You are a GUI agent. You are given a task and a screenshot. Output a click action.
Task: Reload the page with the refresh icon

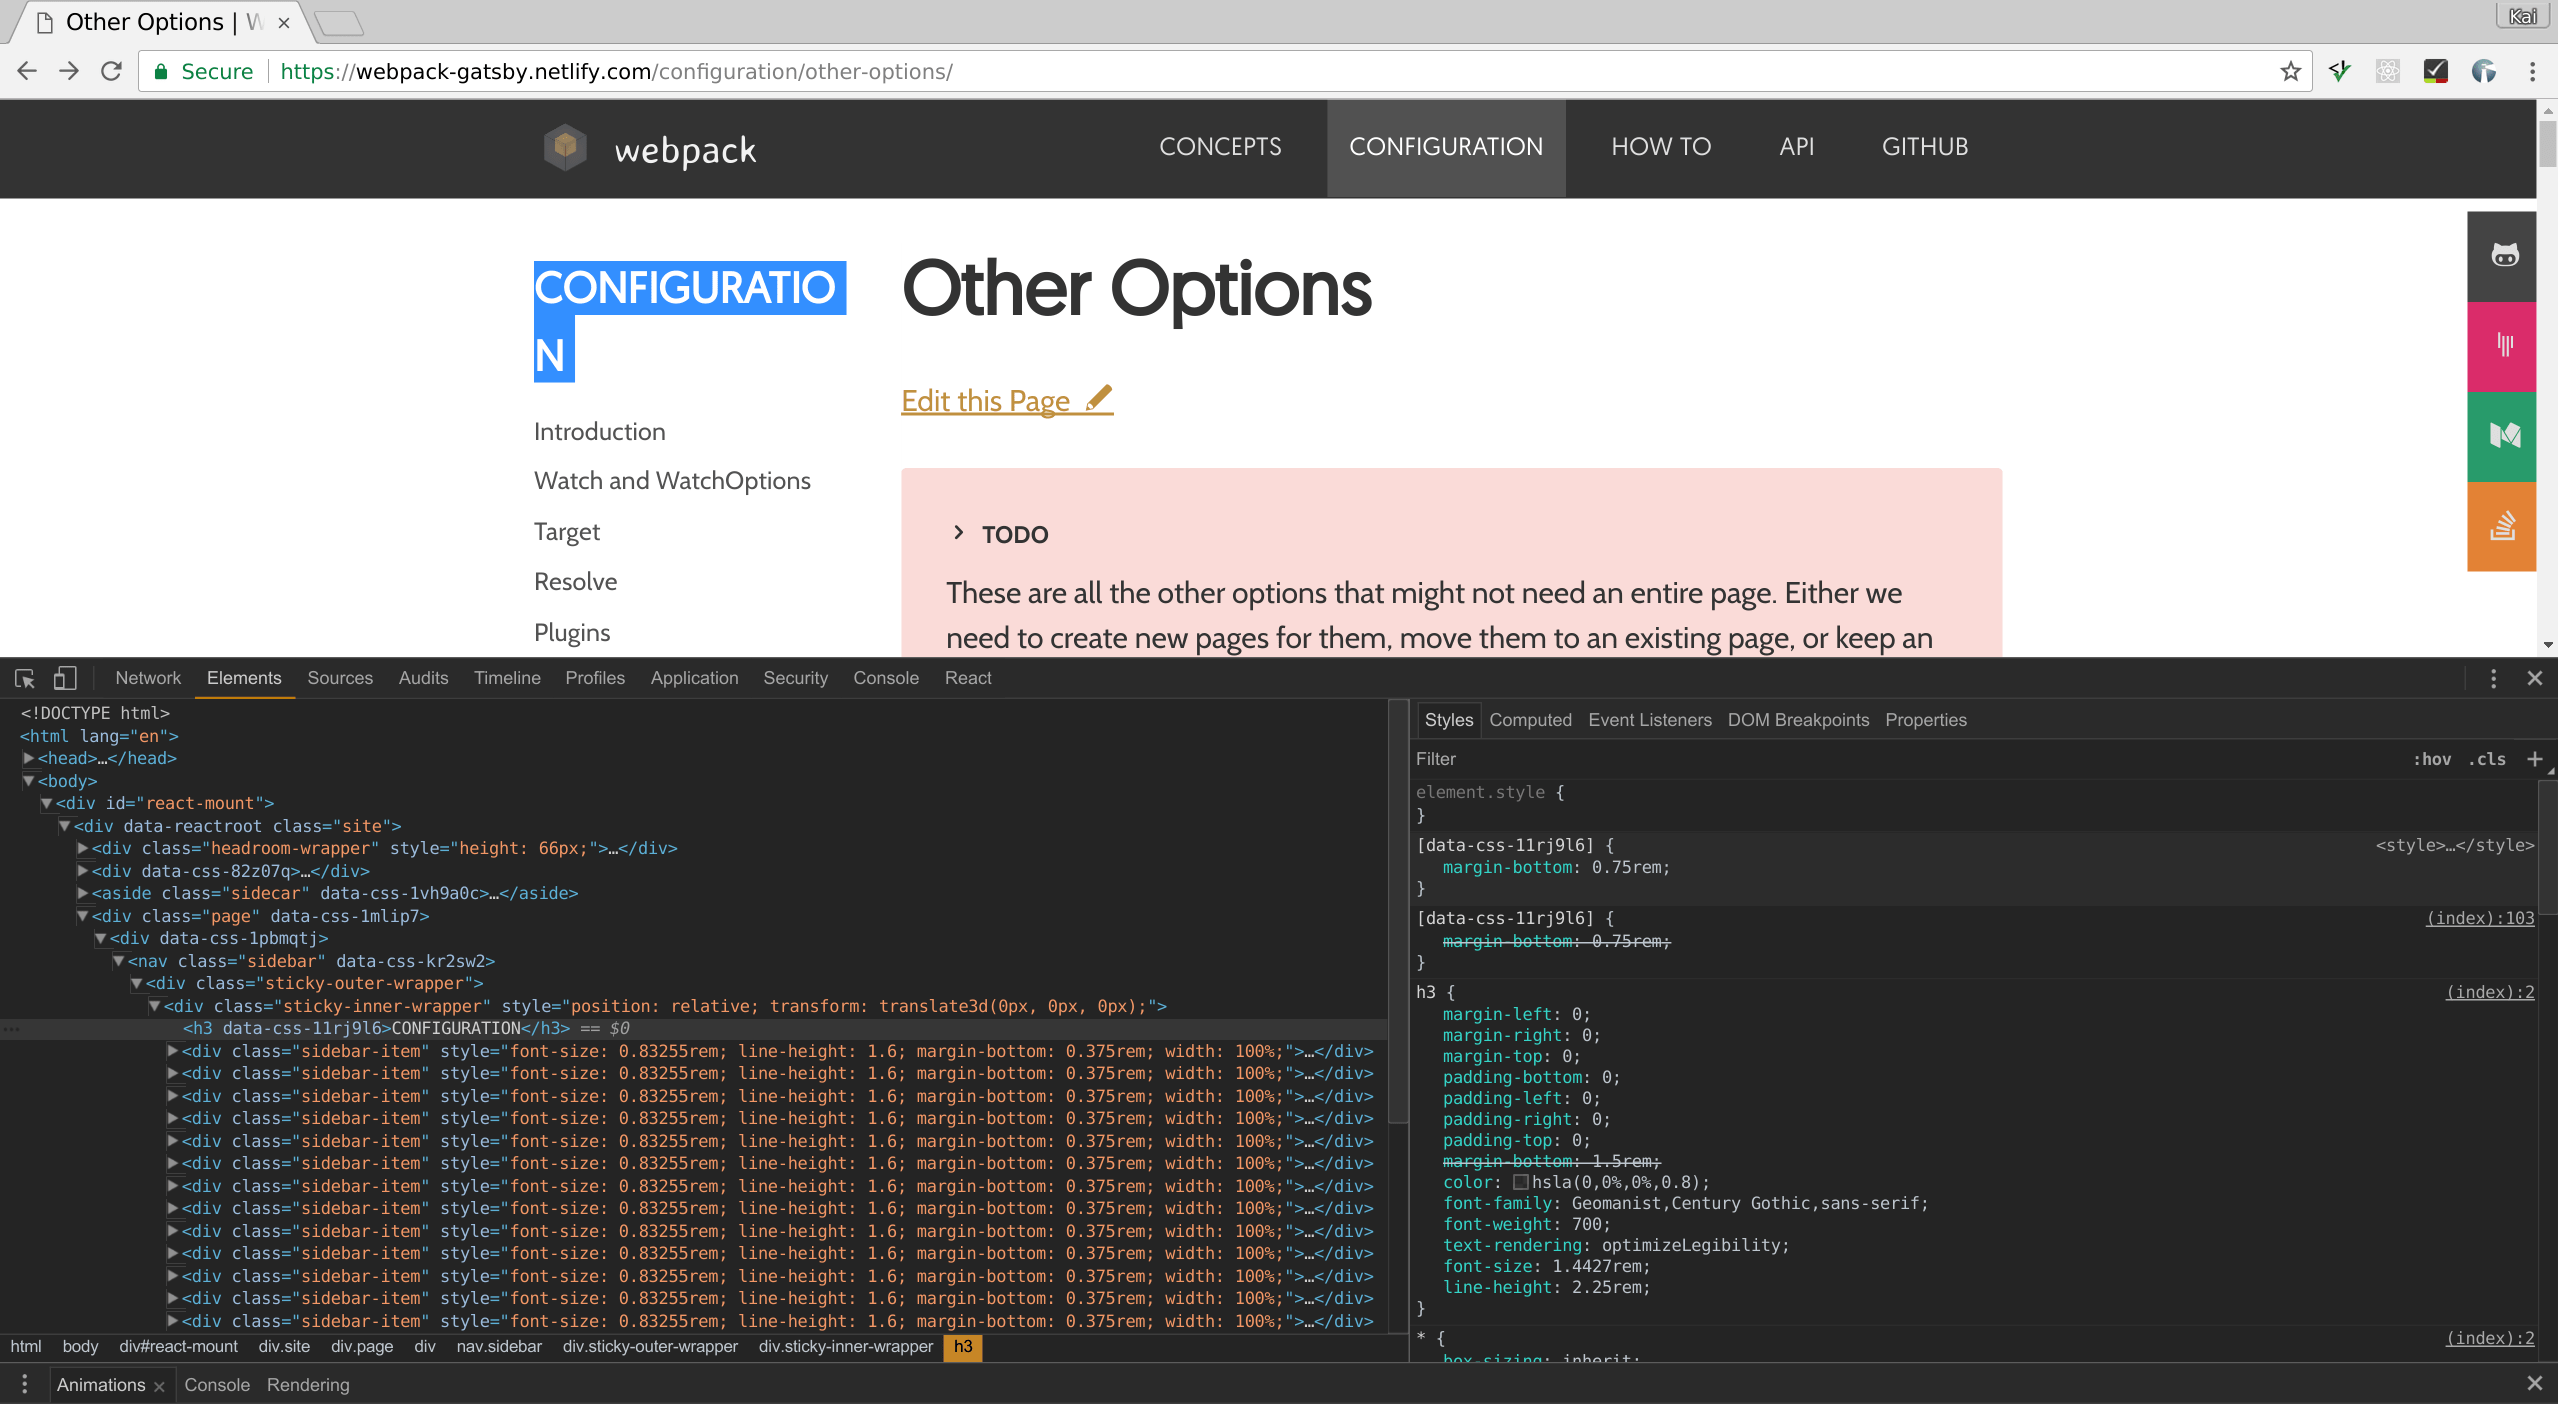[111, 71]
